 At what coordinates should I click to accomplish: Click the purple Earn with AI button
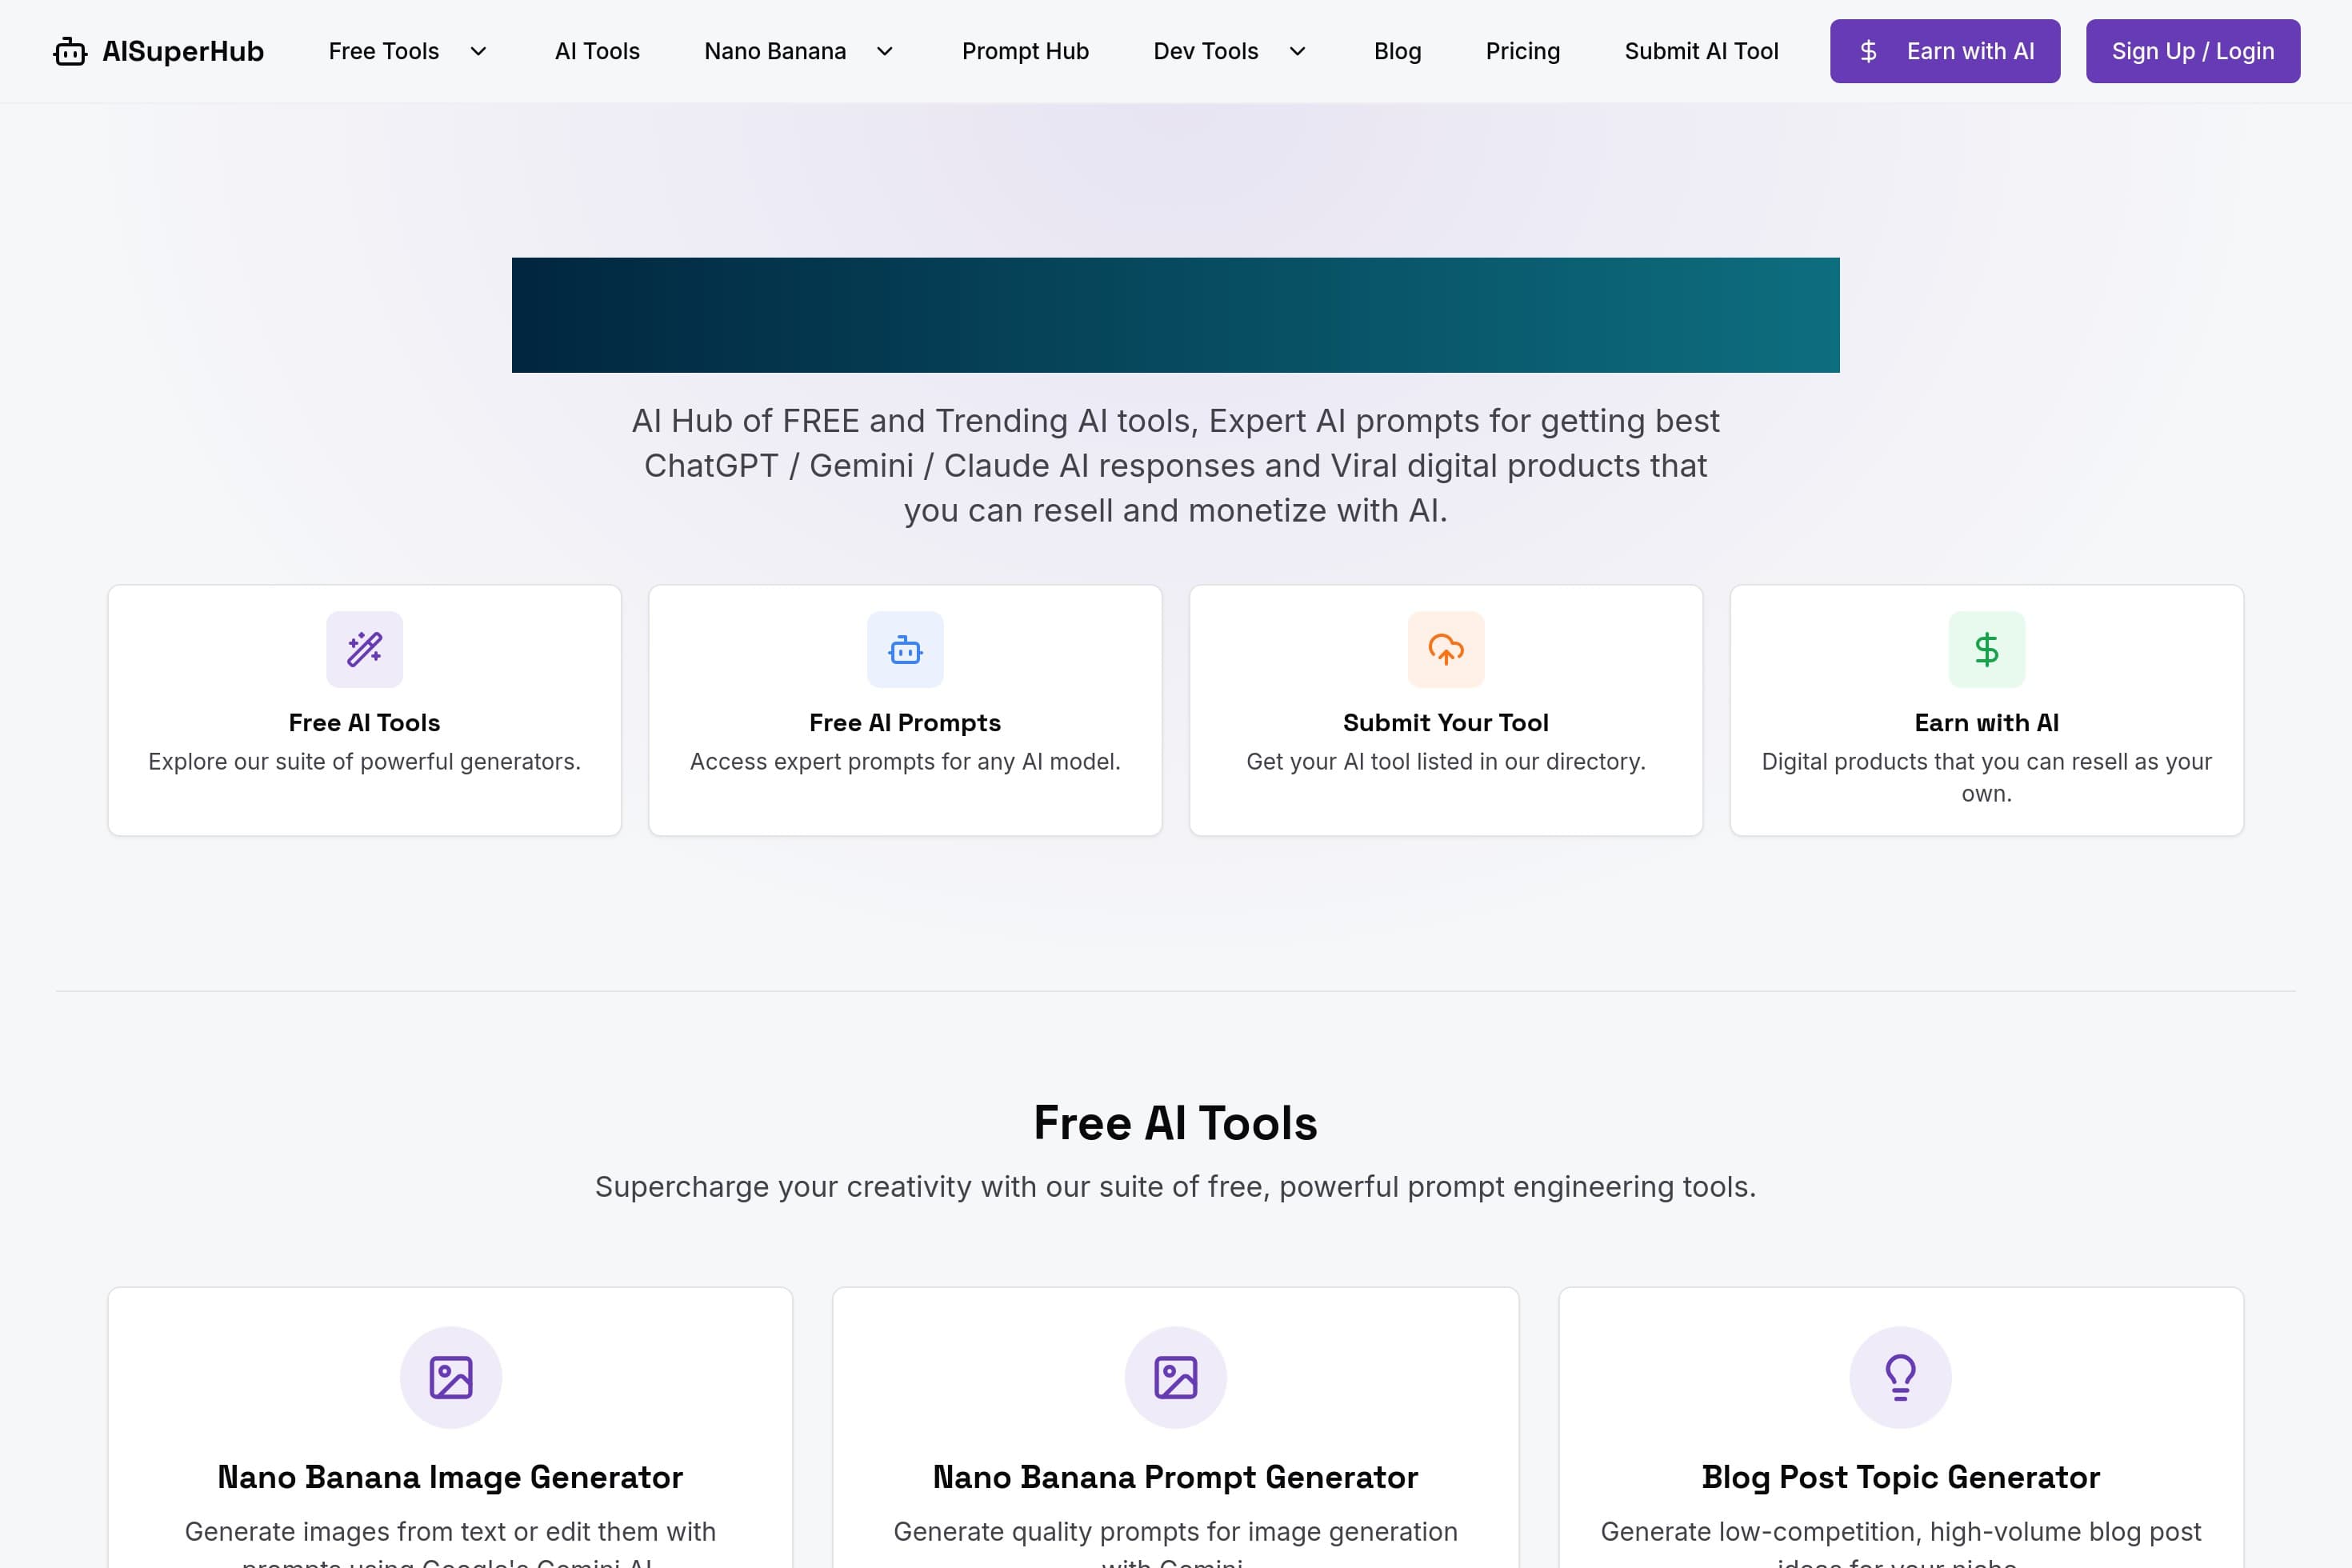tap(1945, 51)
